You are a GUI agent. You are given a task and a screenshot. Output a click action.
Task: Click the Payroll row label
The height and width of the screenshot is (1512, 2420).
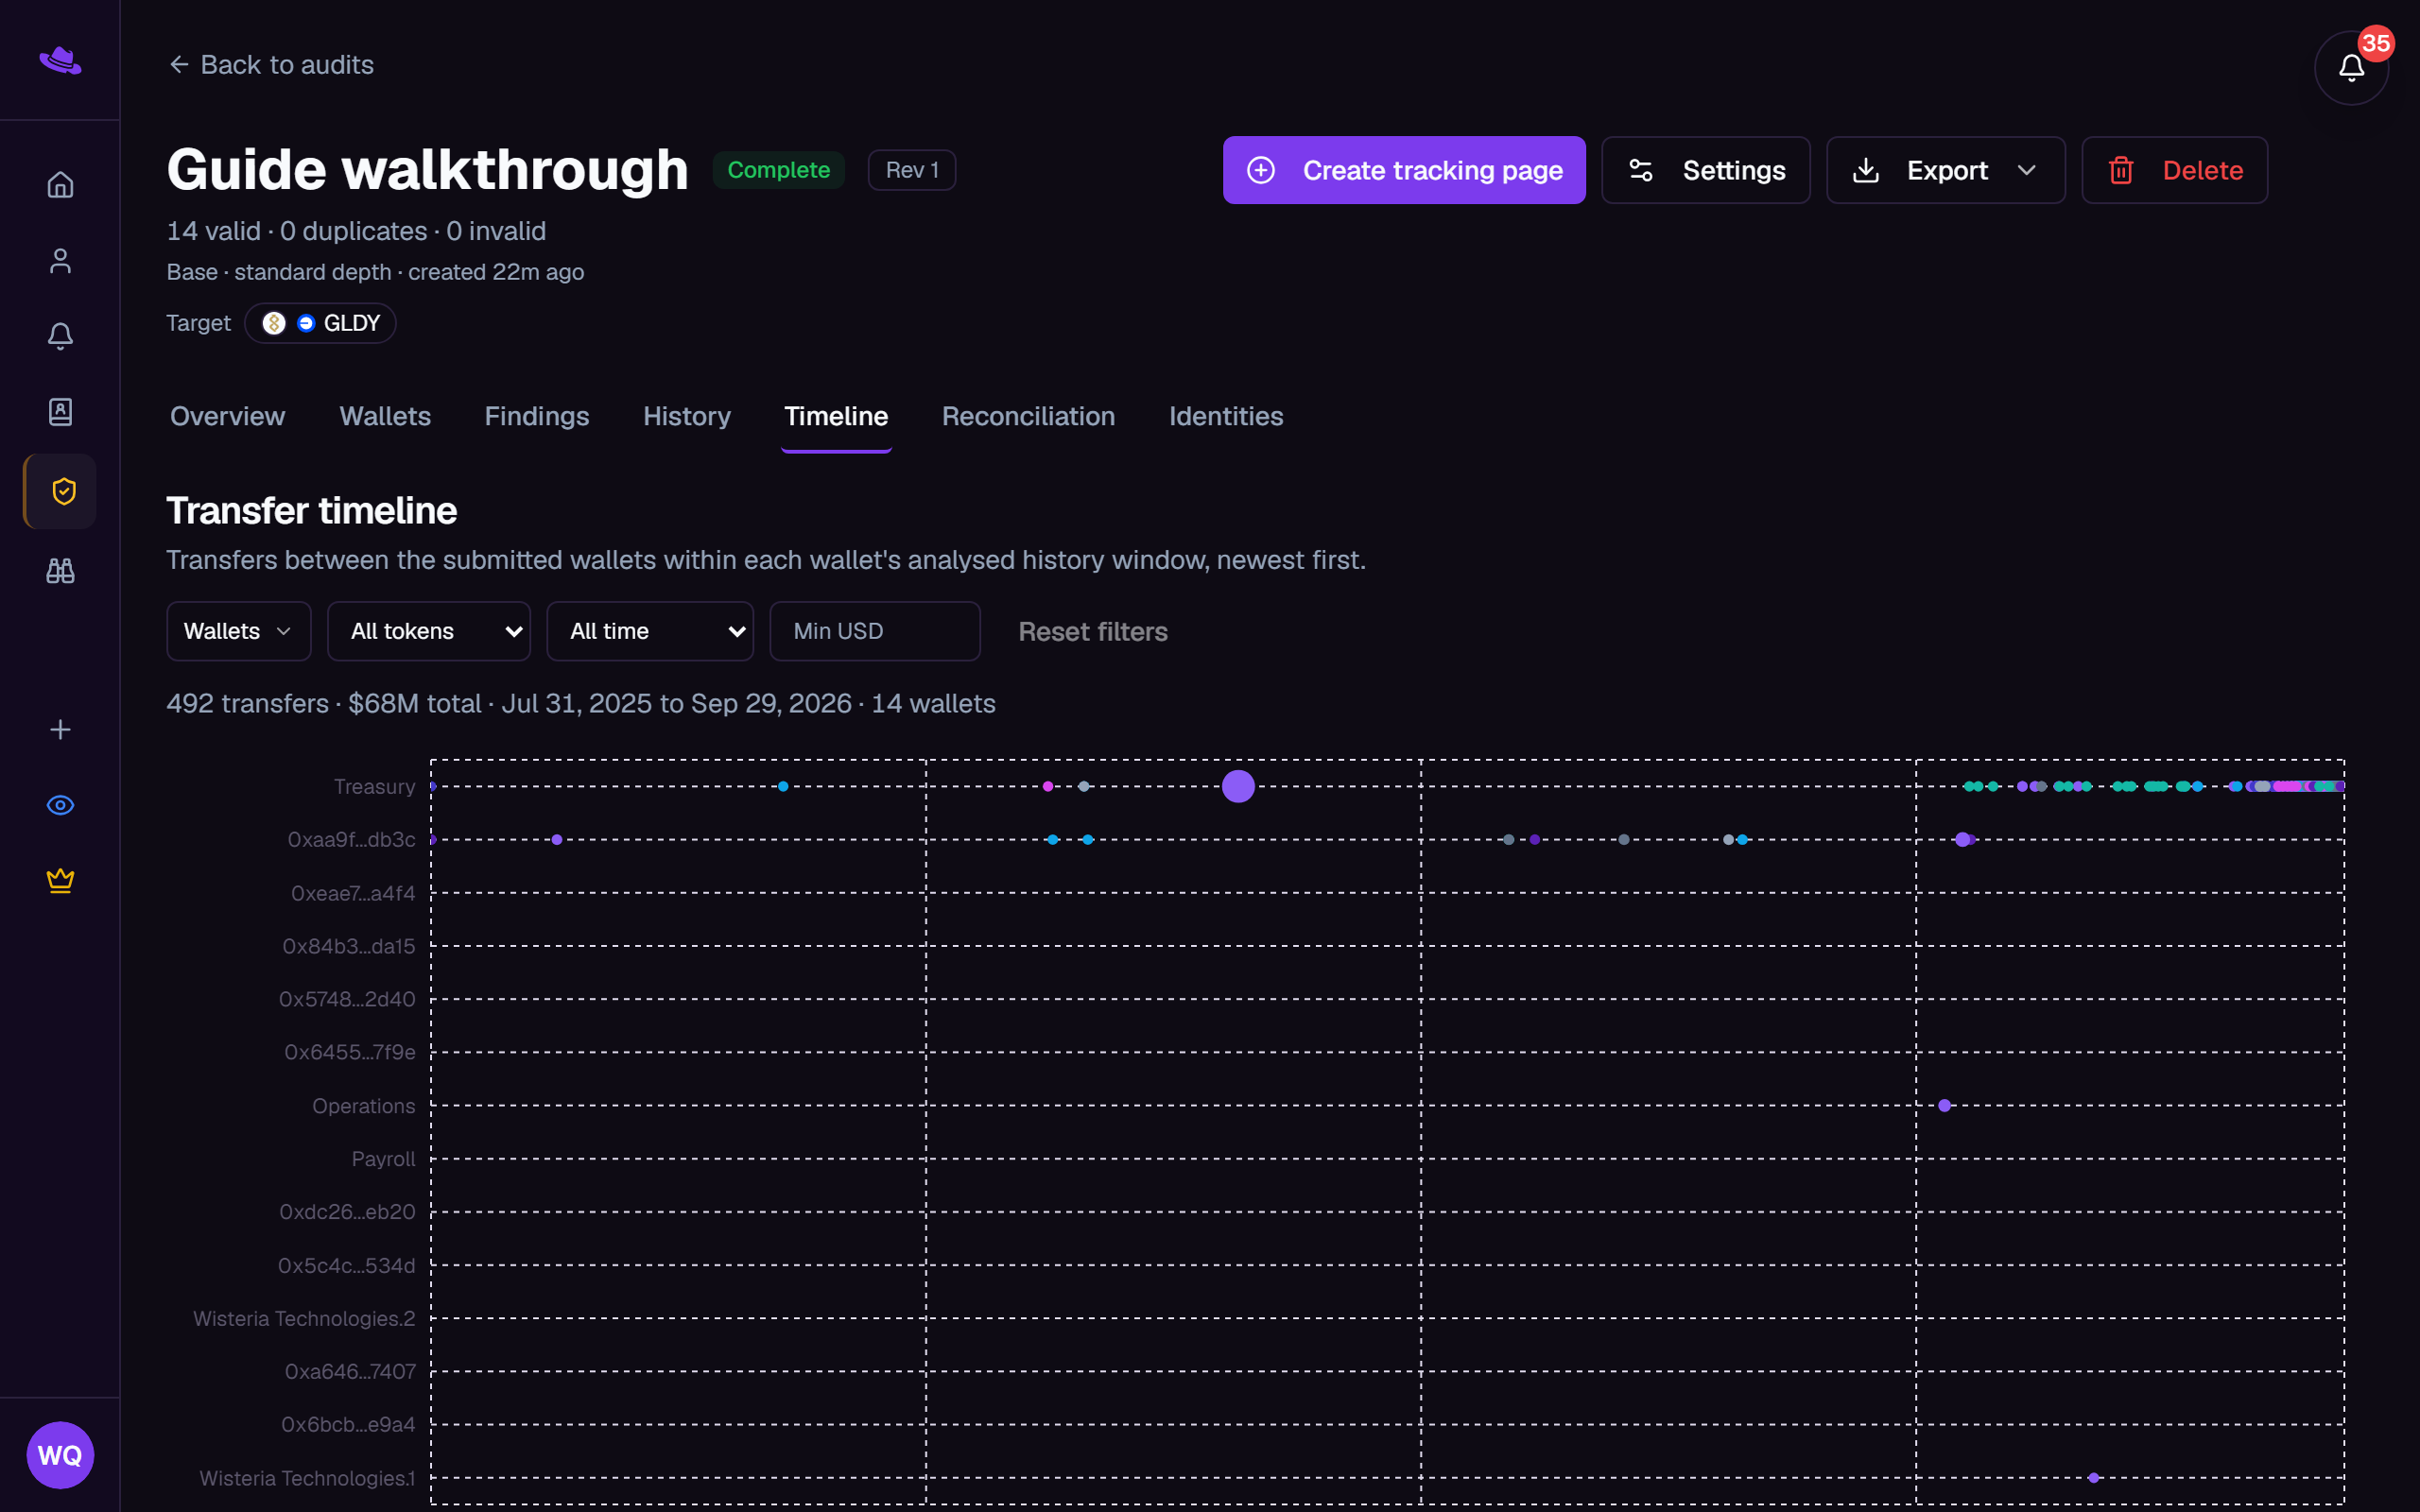pyautogui.click(x=383, y=1159)
